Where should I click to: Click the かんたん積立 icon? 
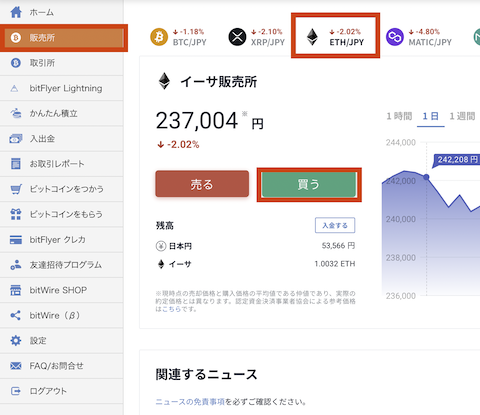[x=16, y=113]
